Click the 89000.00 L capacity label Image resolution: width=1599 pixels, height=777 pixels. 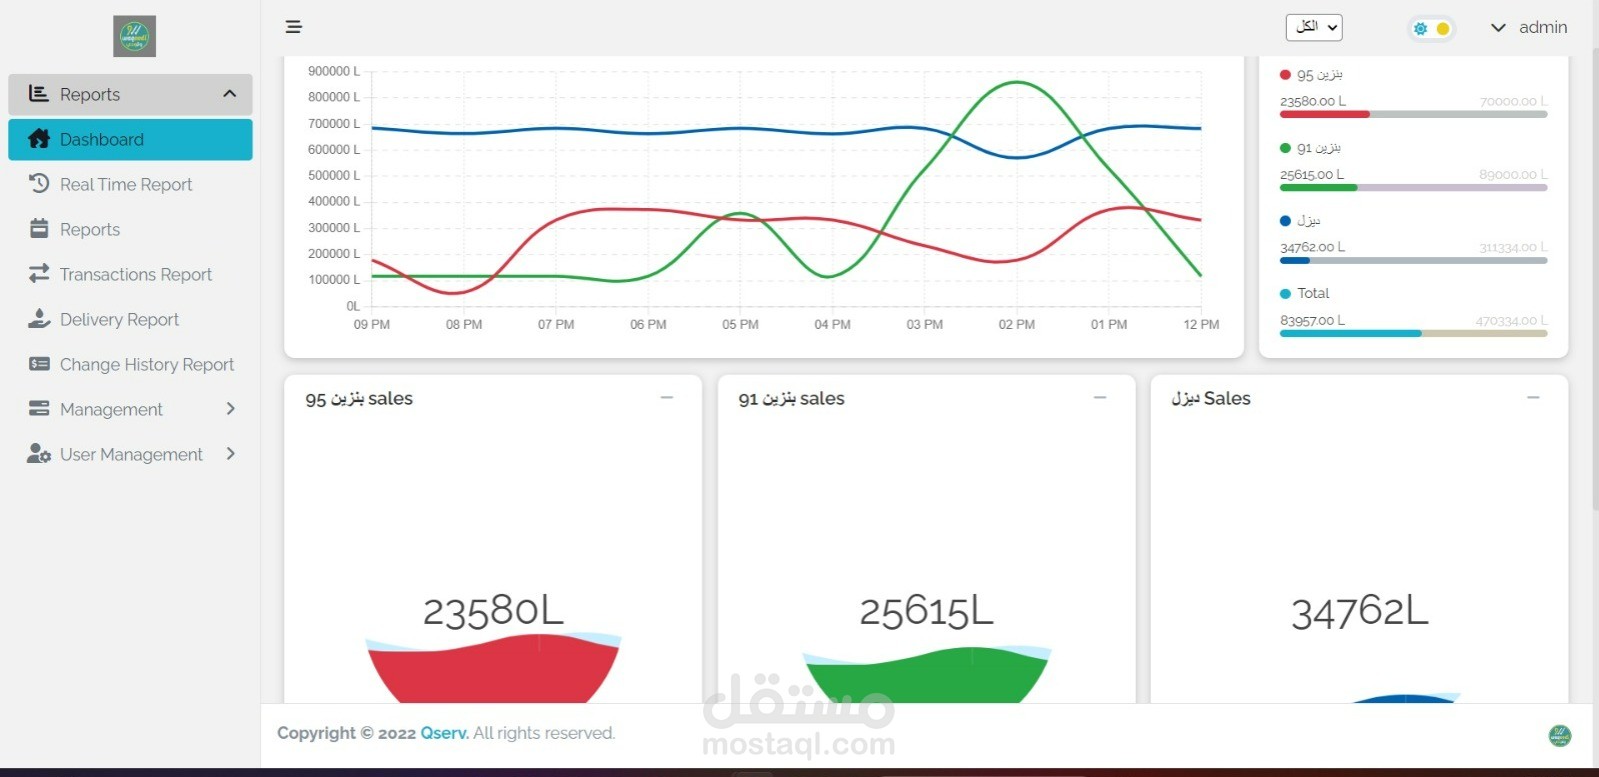pyautogui.click(x=1514, y=174)
